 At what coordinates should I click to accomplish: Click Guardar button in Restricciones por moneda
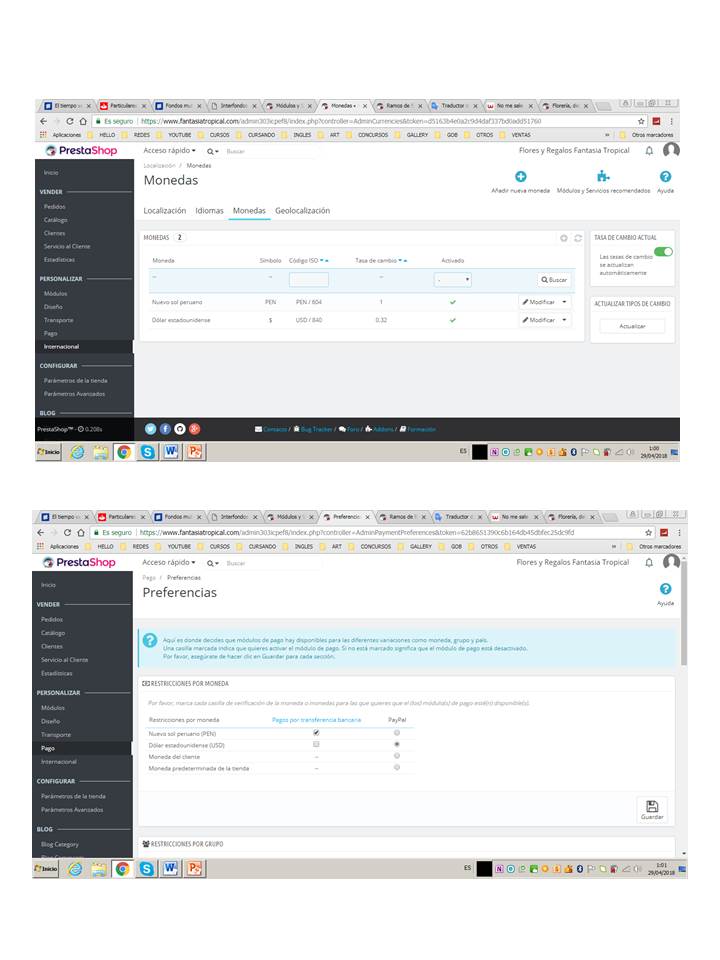point(652,809)
